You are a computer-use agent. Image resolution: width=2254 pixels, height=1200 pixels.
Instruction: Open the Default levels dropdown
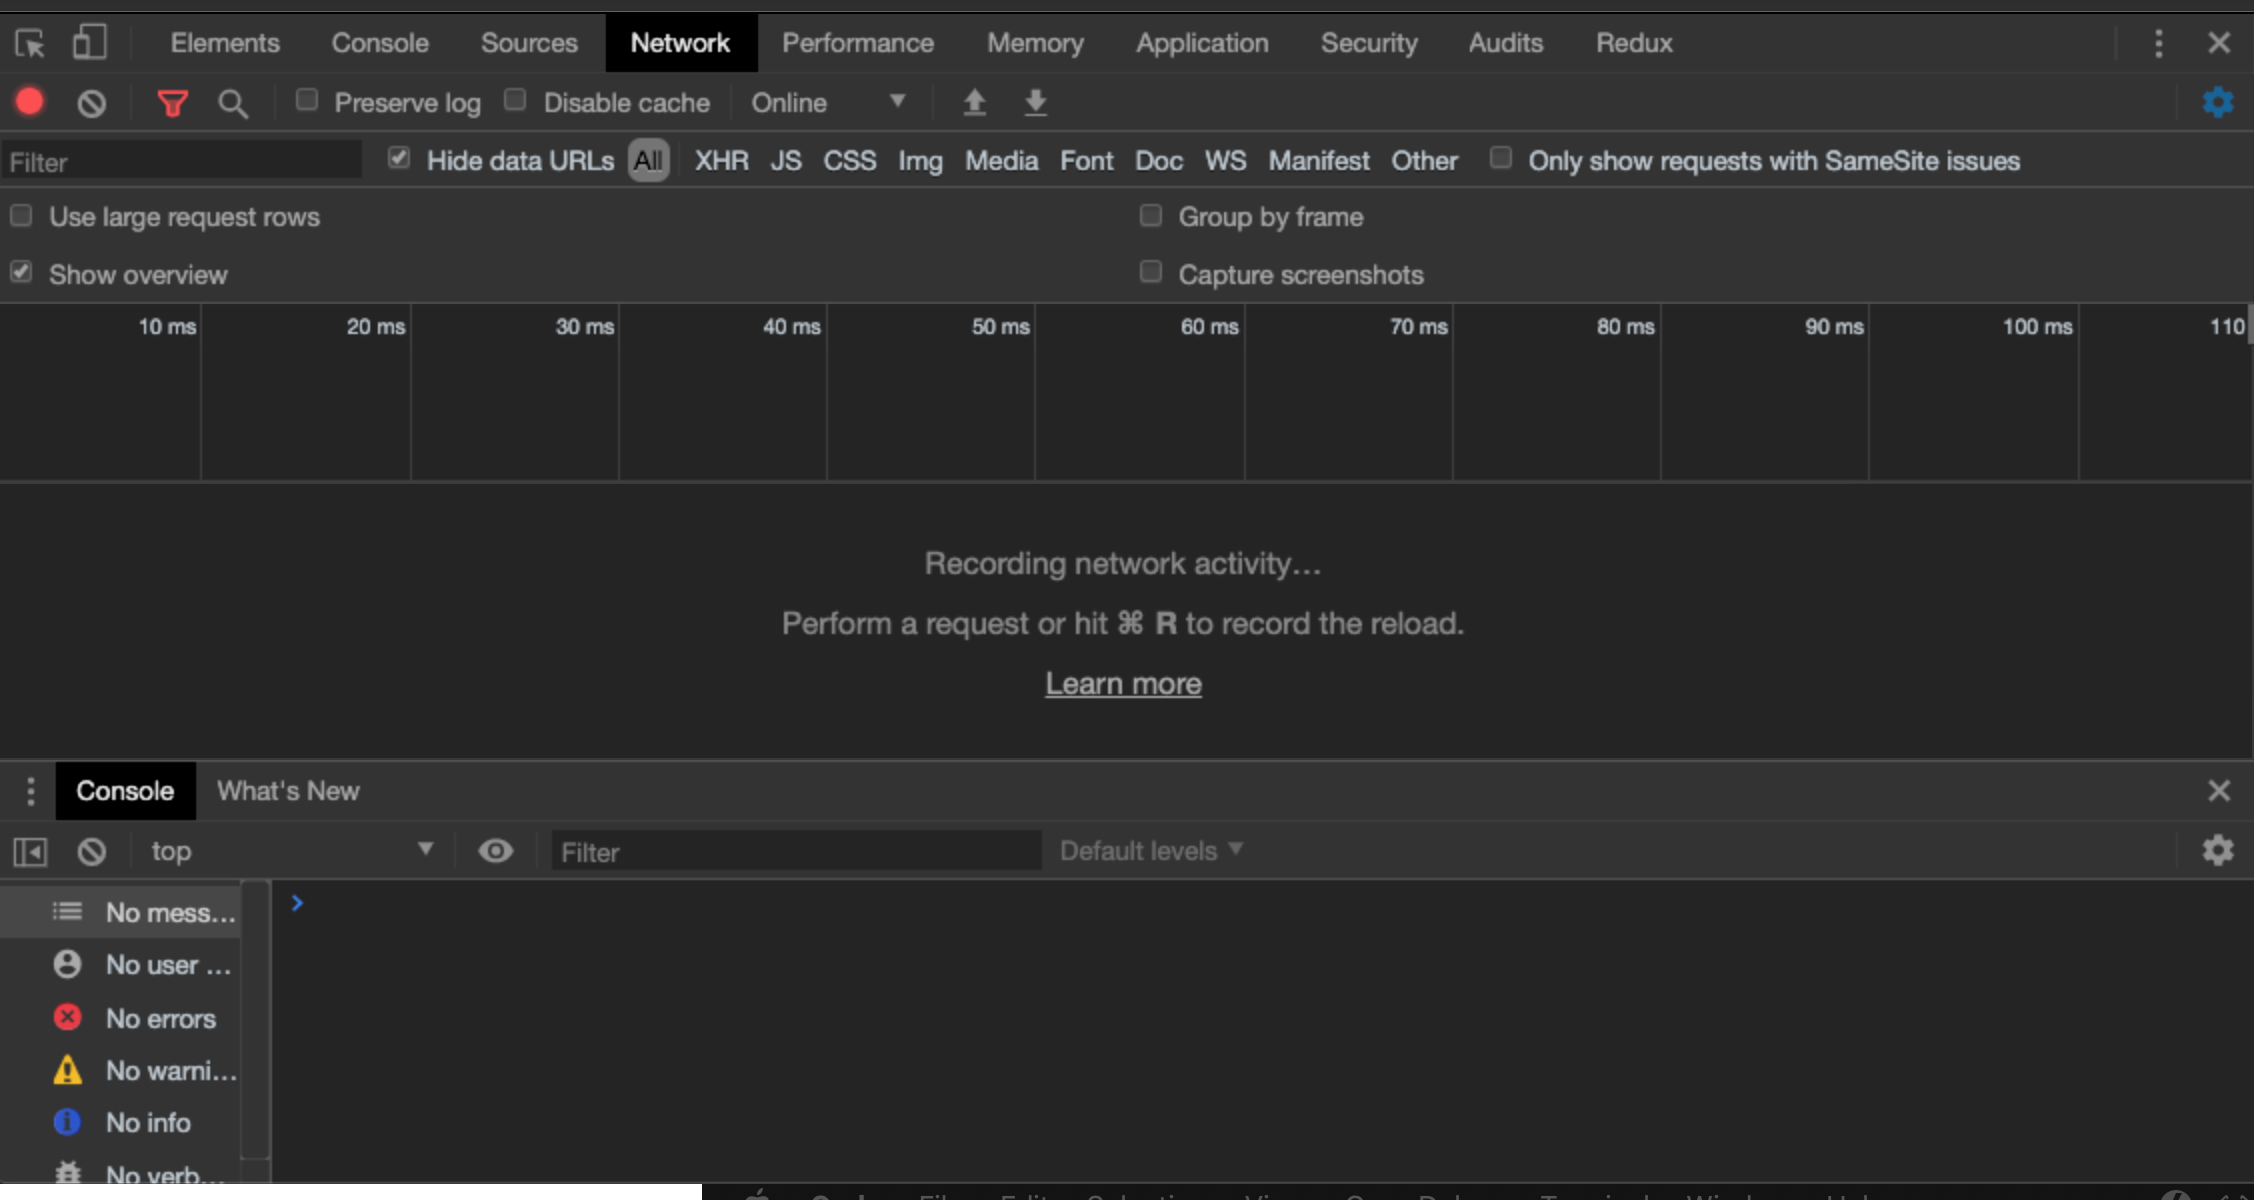[1149, 850]
